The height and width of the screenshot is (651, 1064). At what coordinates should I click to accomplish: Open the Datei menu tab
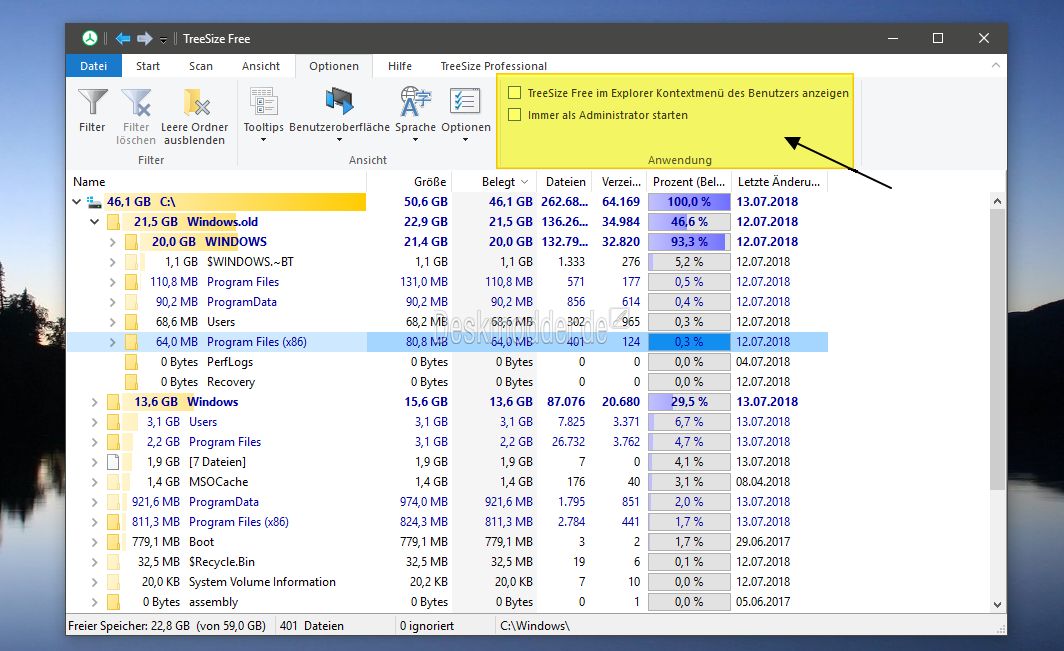[x=94, y=66]
